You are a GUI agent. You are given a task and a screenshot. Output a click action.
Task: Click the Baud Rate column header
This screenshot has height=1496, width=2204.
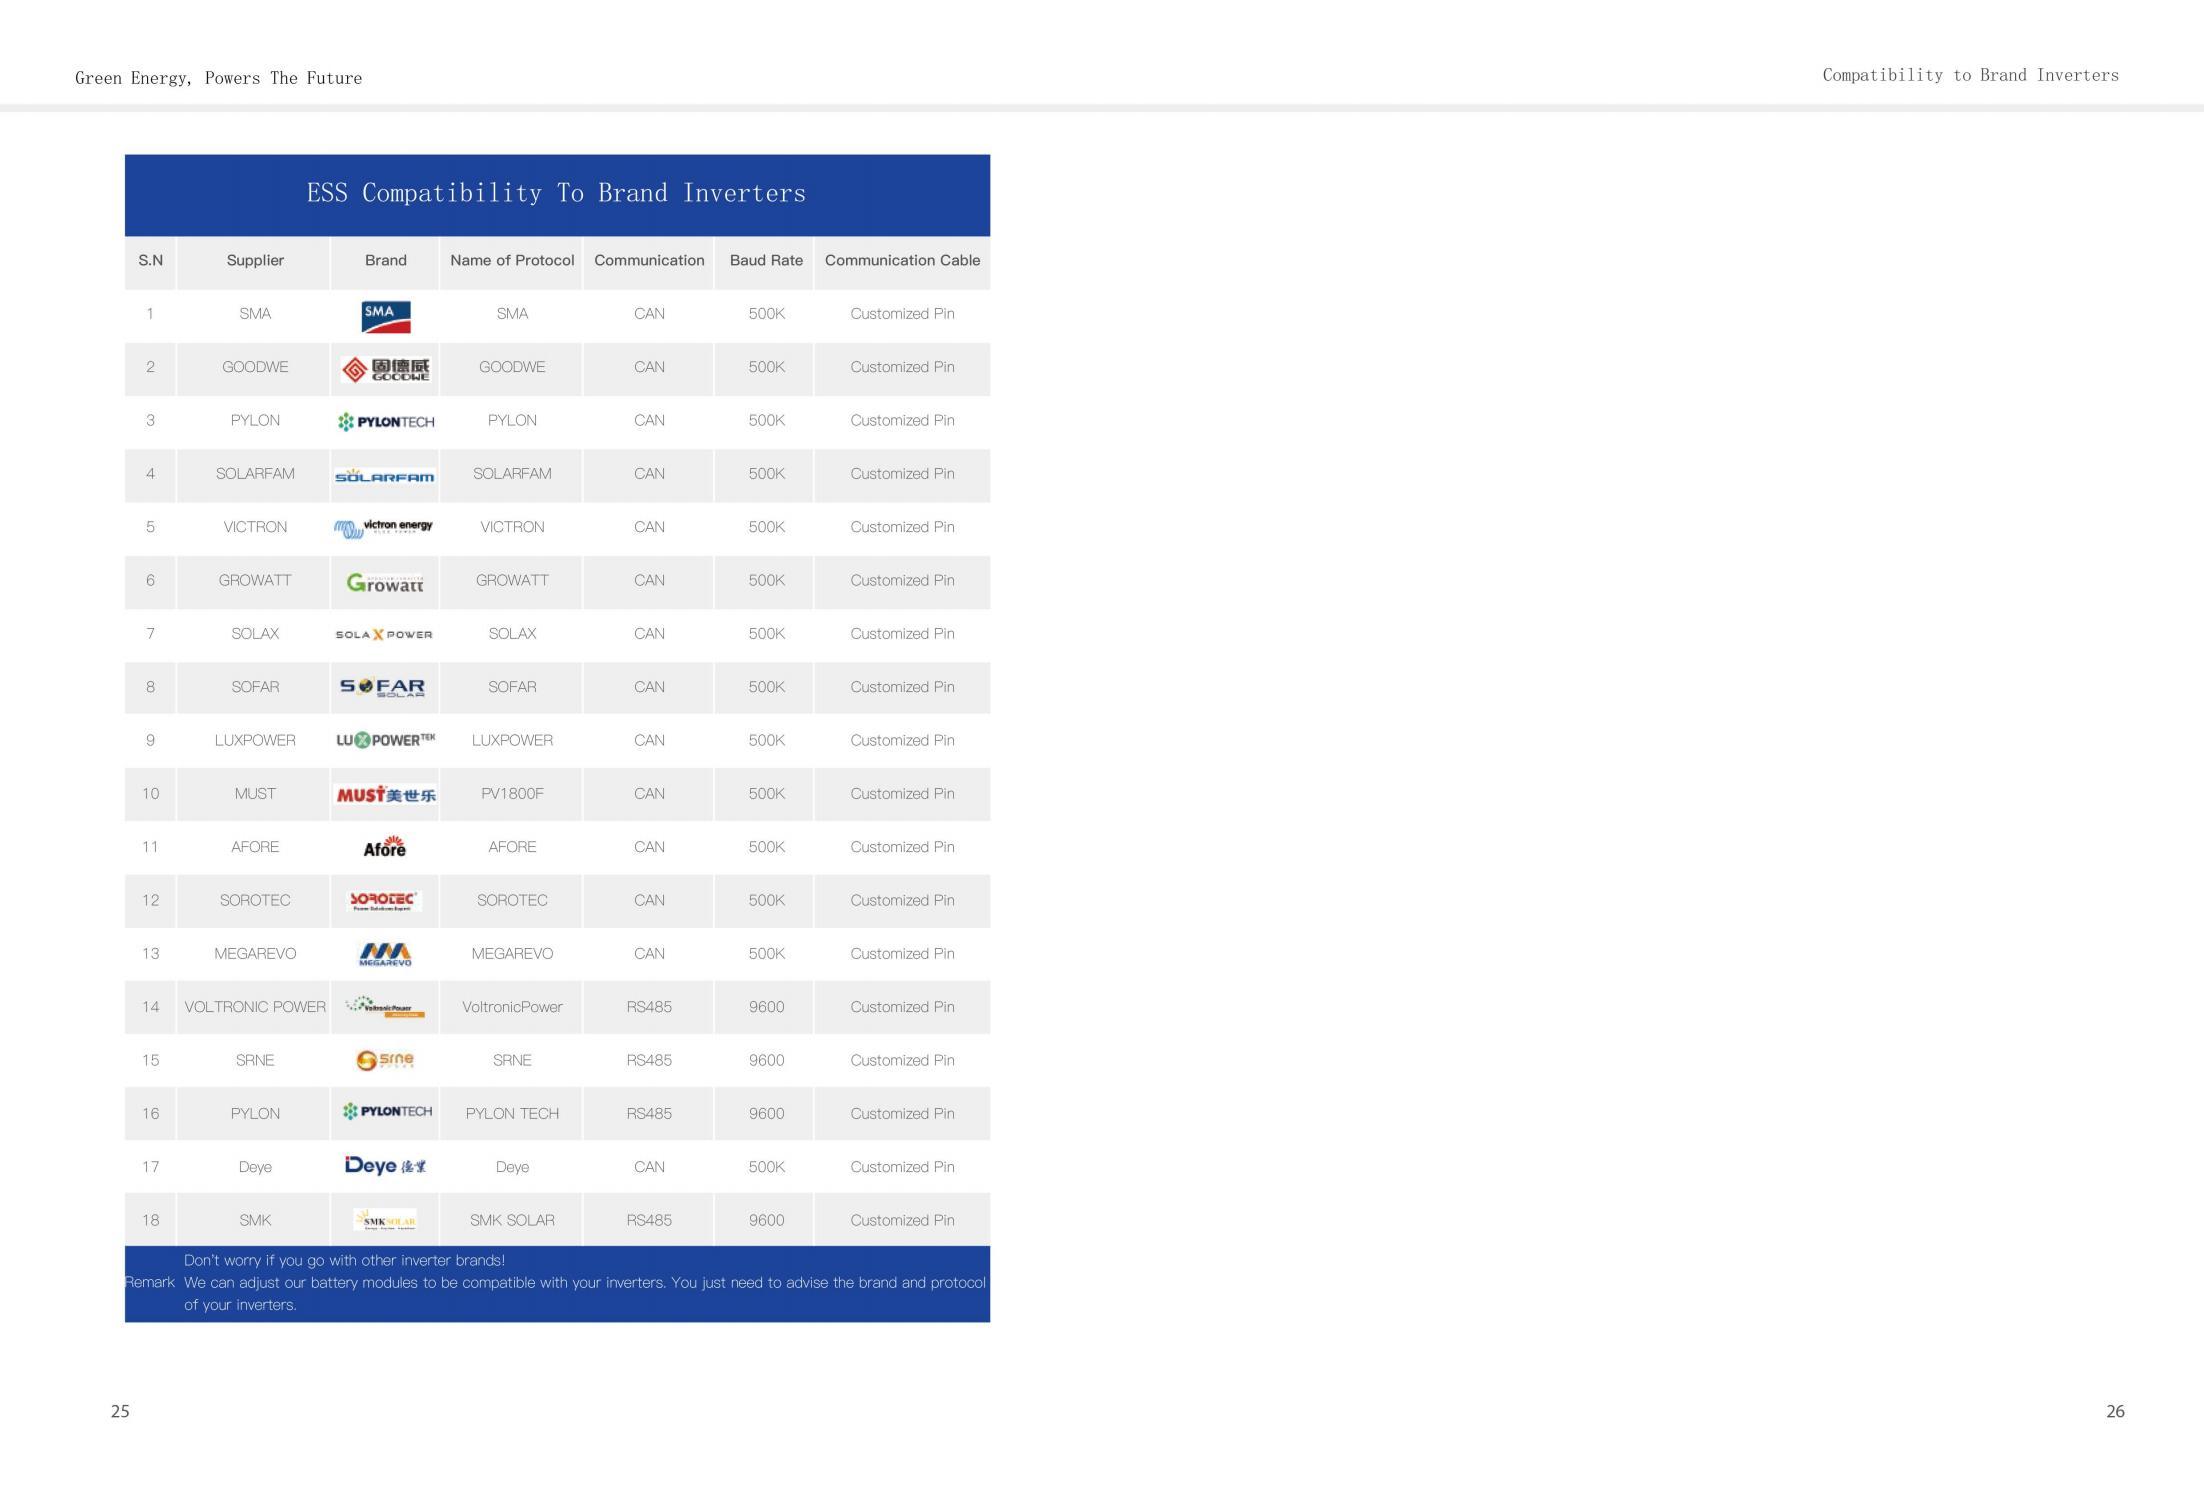click(x=766, y=260)
